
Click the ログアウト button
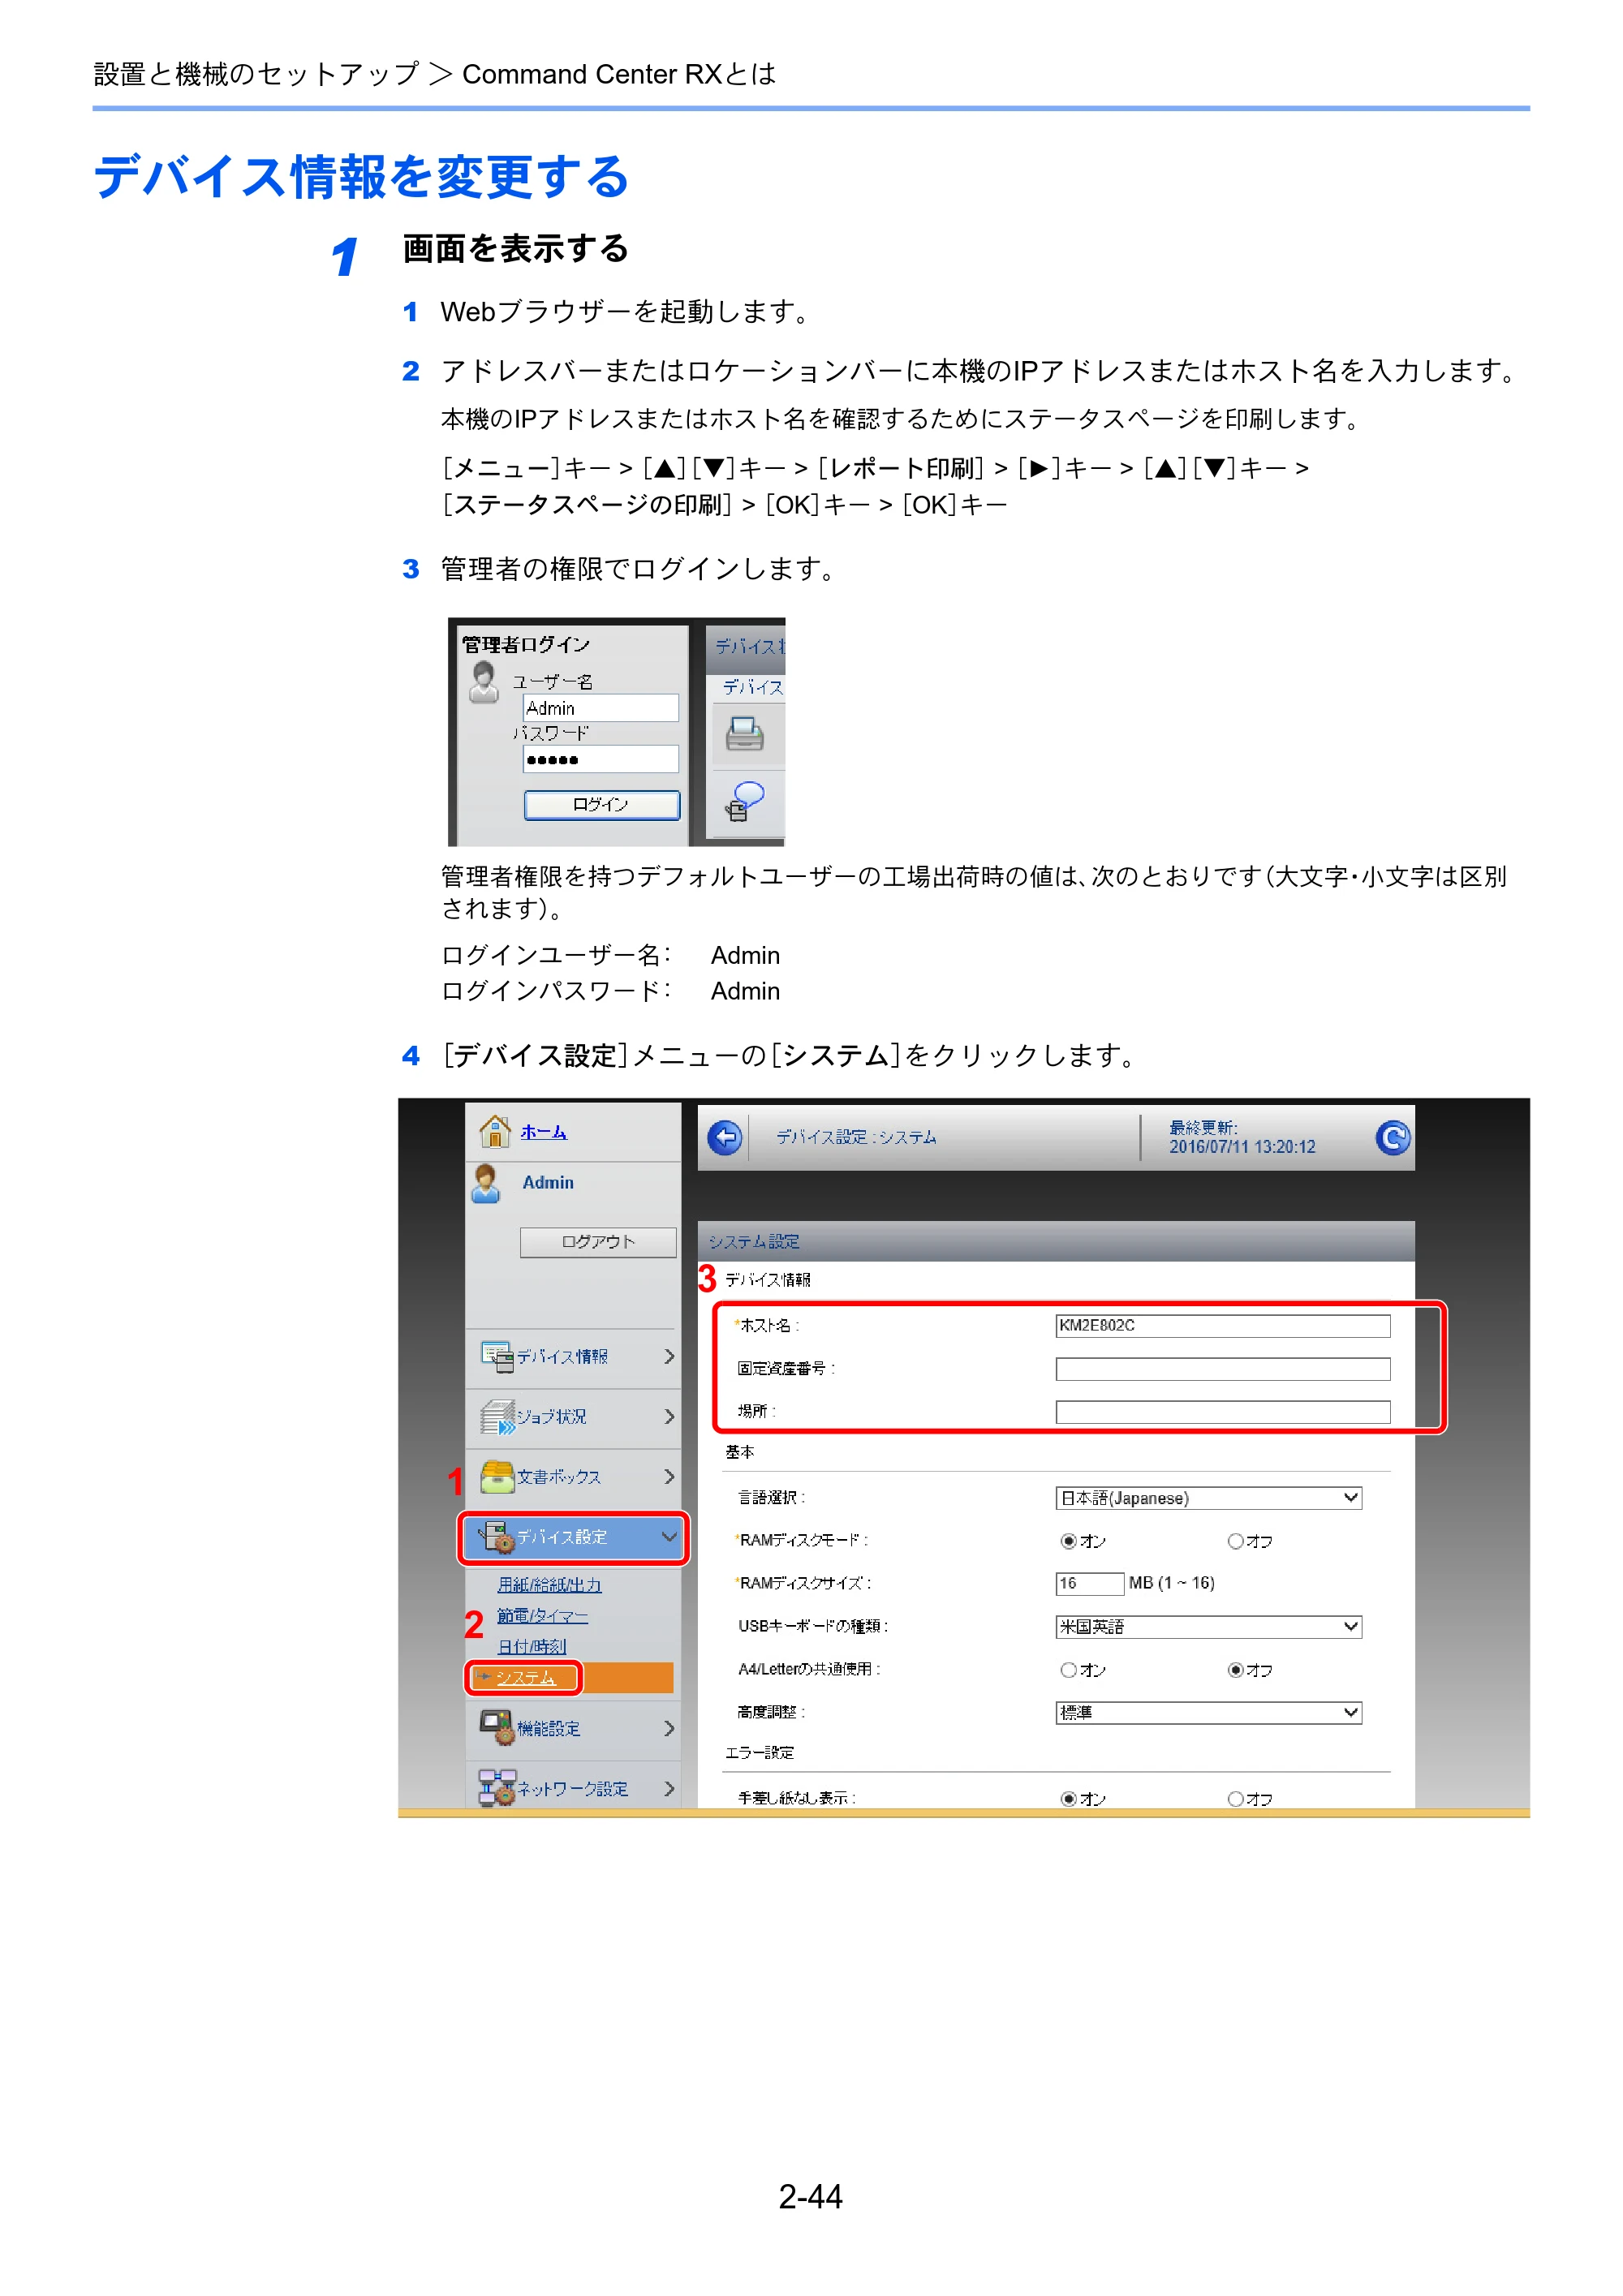pos(598,1242)
